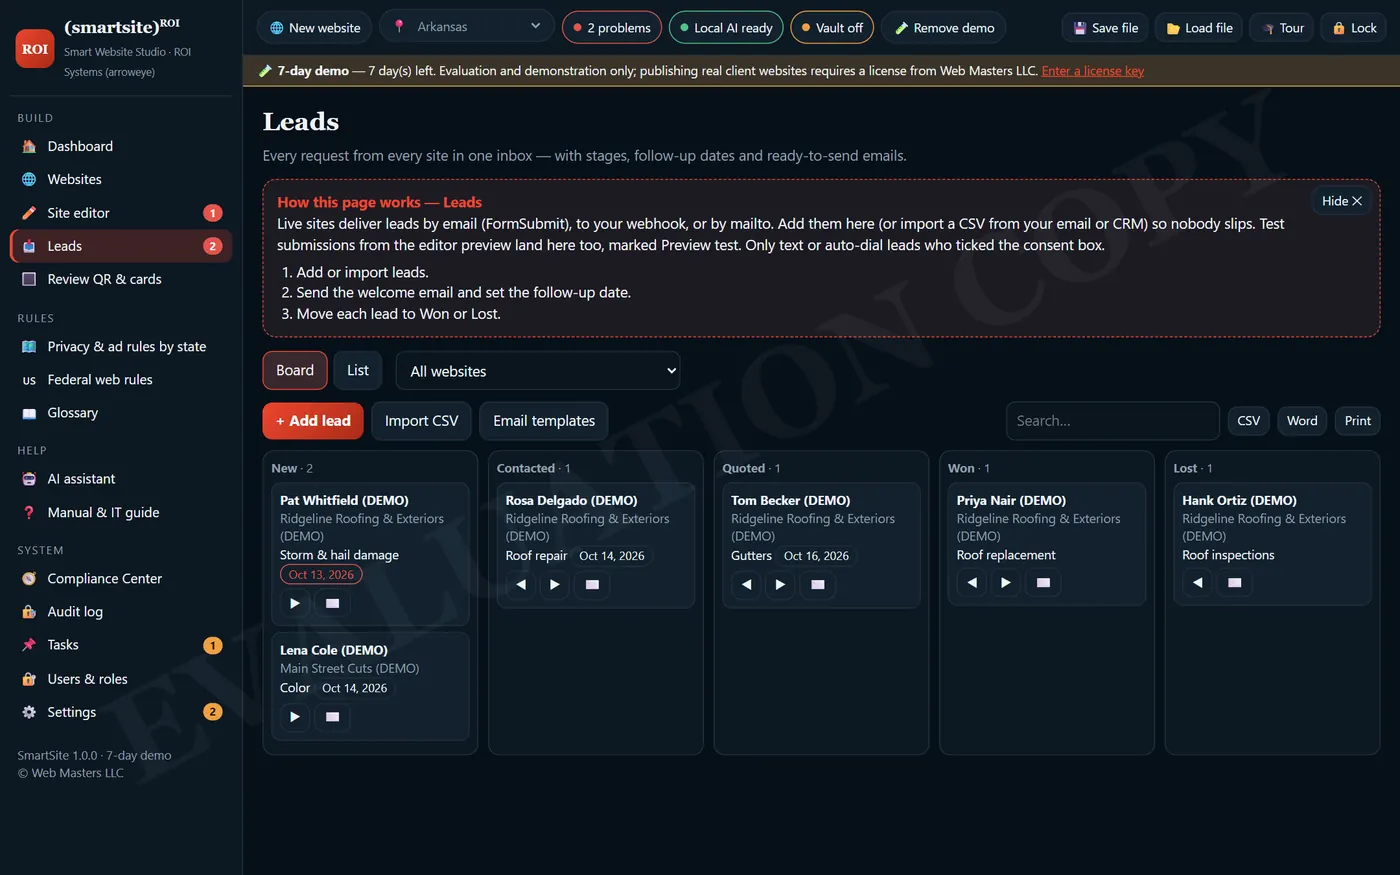Toggle the Vault off status pill
This screenshot has height=875, width=1400.
(x=832, y=27)
